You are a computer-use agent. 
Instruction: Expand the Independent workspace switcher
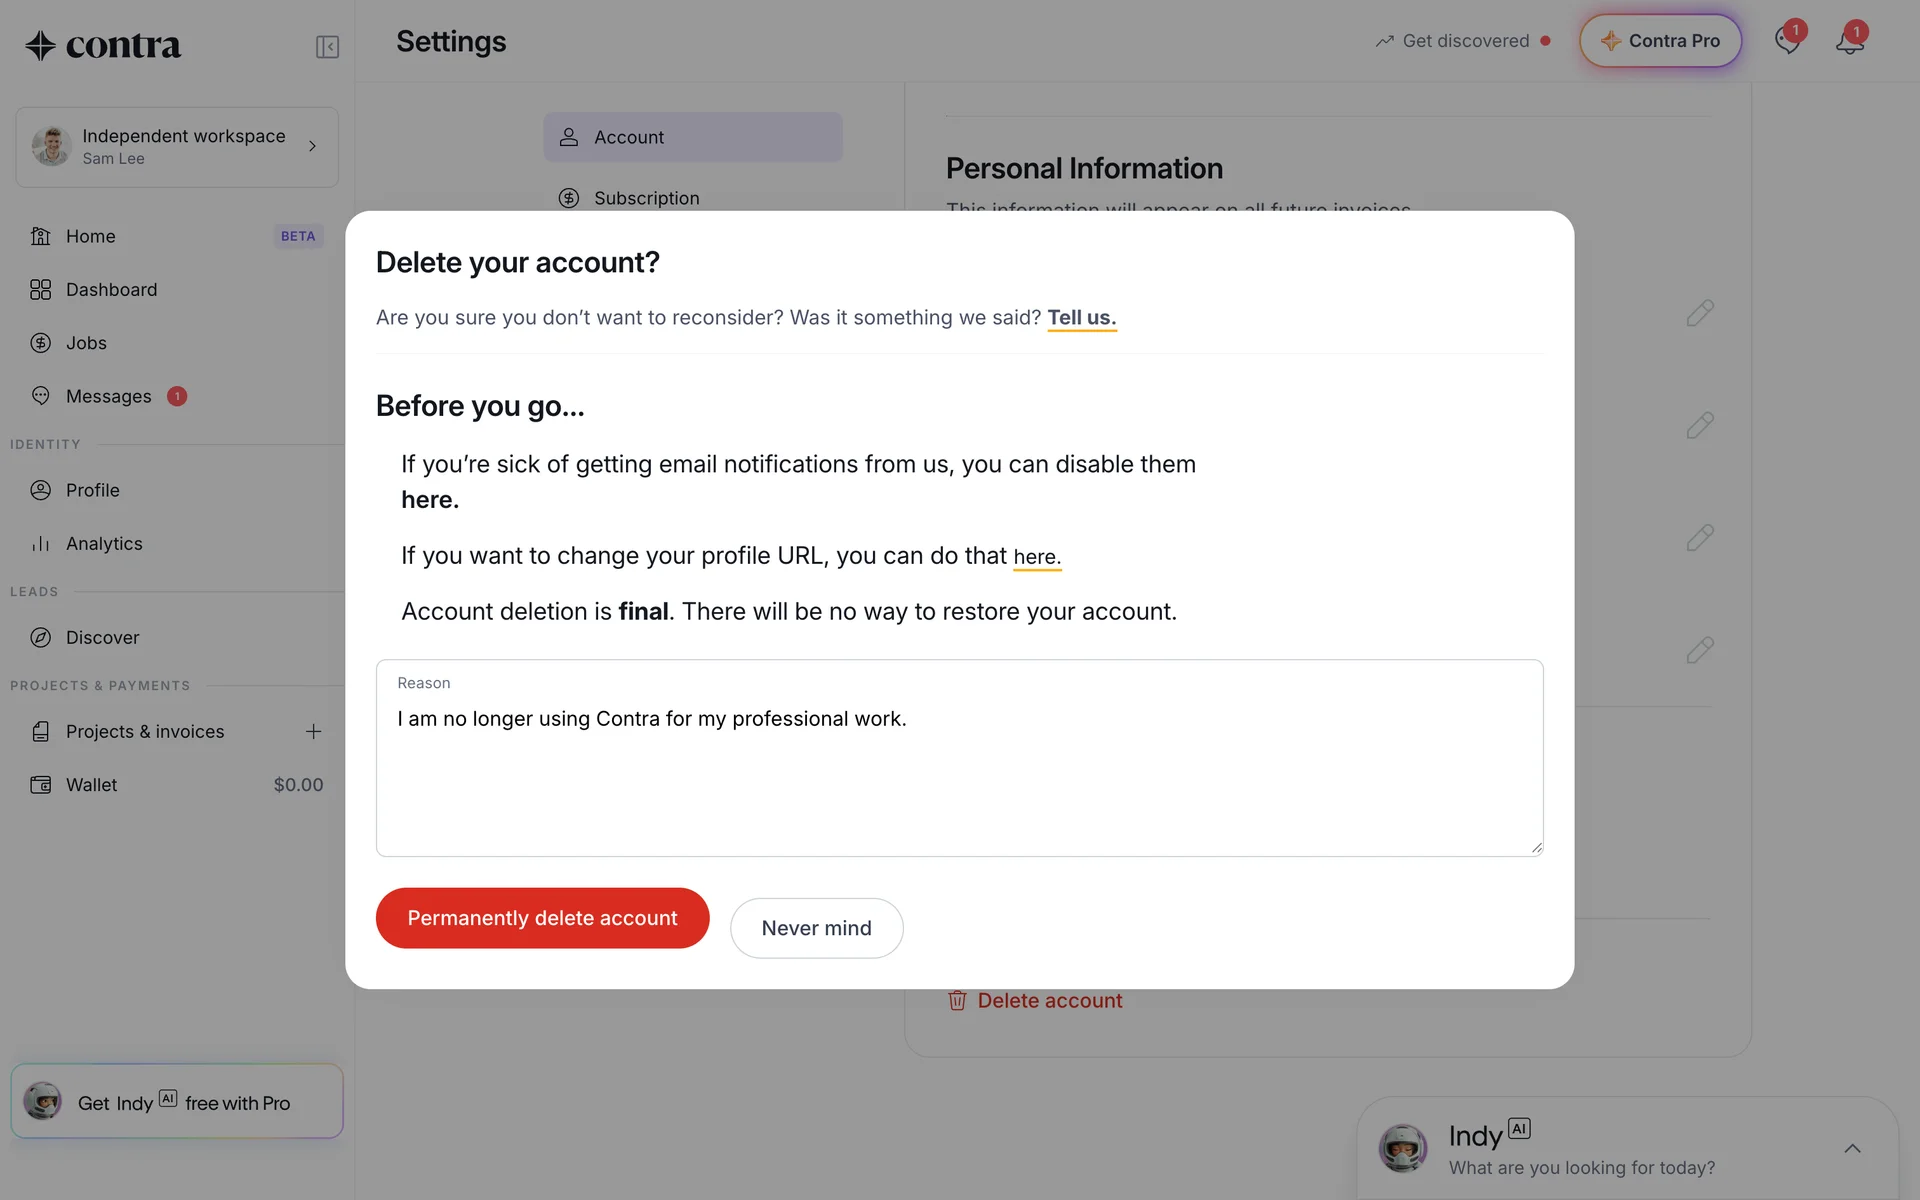coord(177,147)
